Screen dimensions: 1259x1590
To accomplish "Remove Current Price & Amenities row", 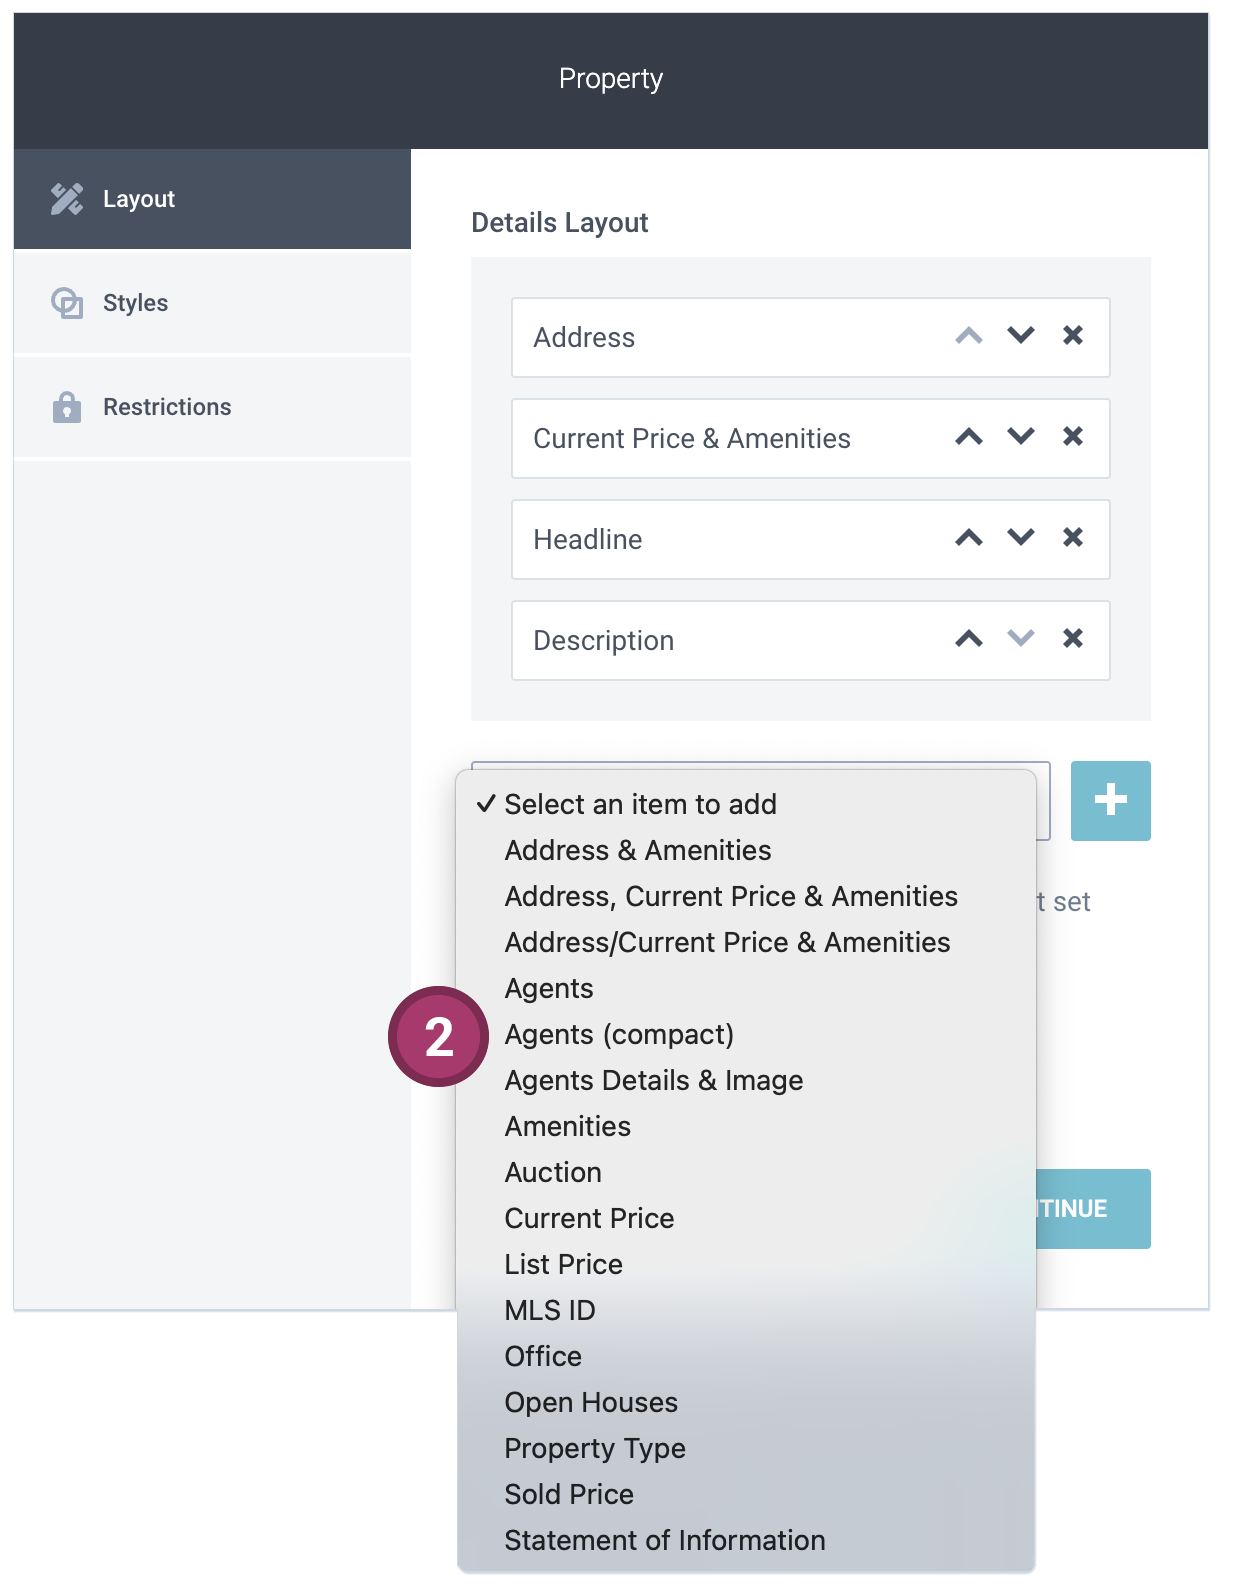I will coord(1072,437).
